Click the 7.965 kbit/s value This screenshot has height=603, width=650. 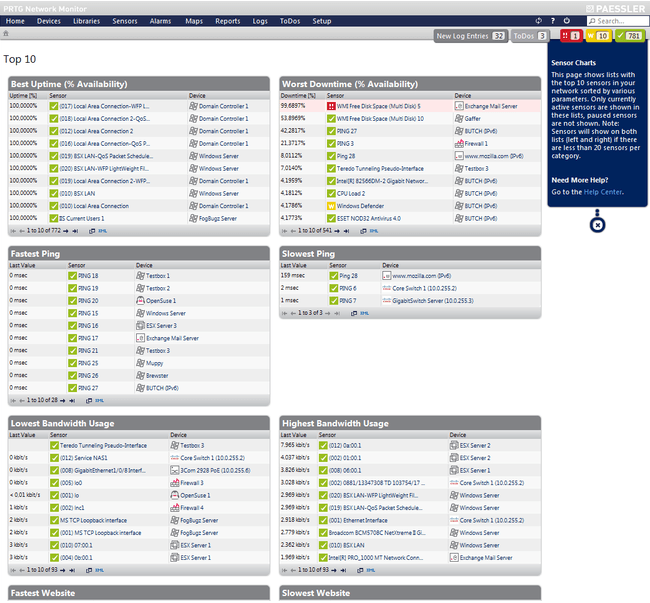[295, 445]
